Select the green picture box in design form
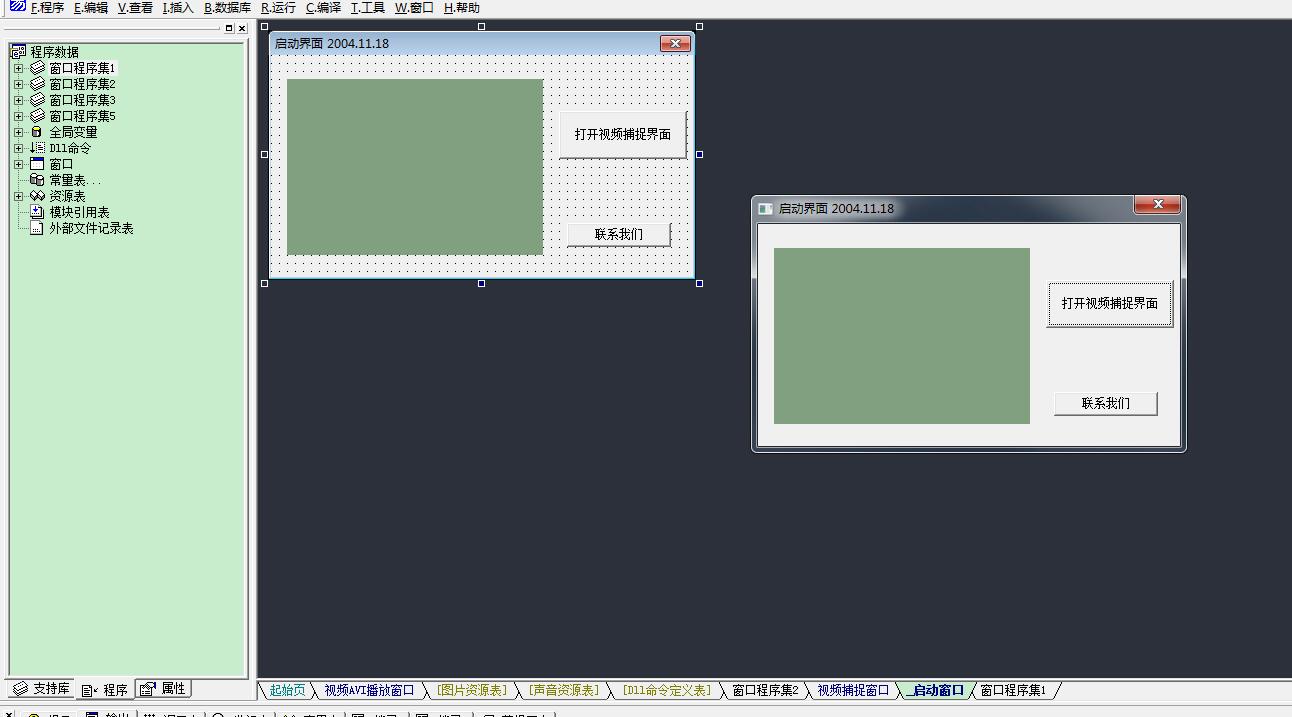Screen dimensions: 1292x717 click(415, 167)
